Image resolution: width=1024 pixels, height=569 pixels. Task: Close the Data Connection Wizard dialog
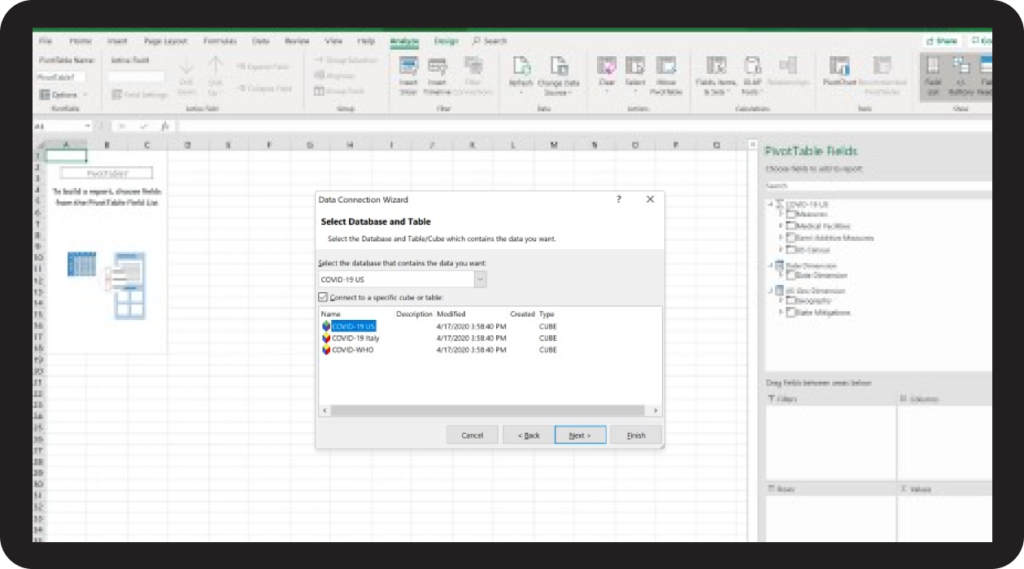tap(650, 199)
